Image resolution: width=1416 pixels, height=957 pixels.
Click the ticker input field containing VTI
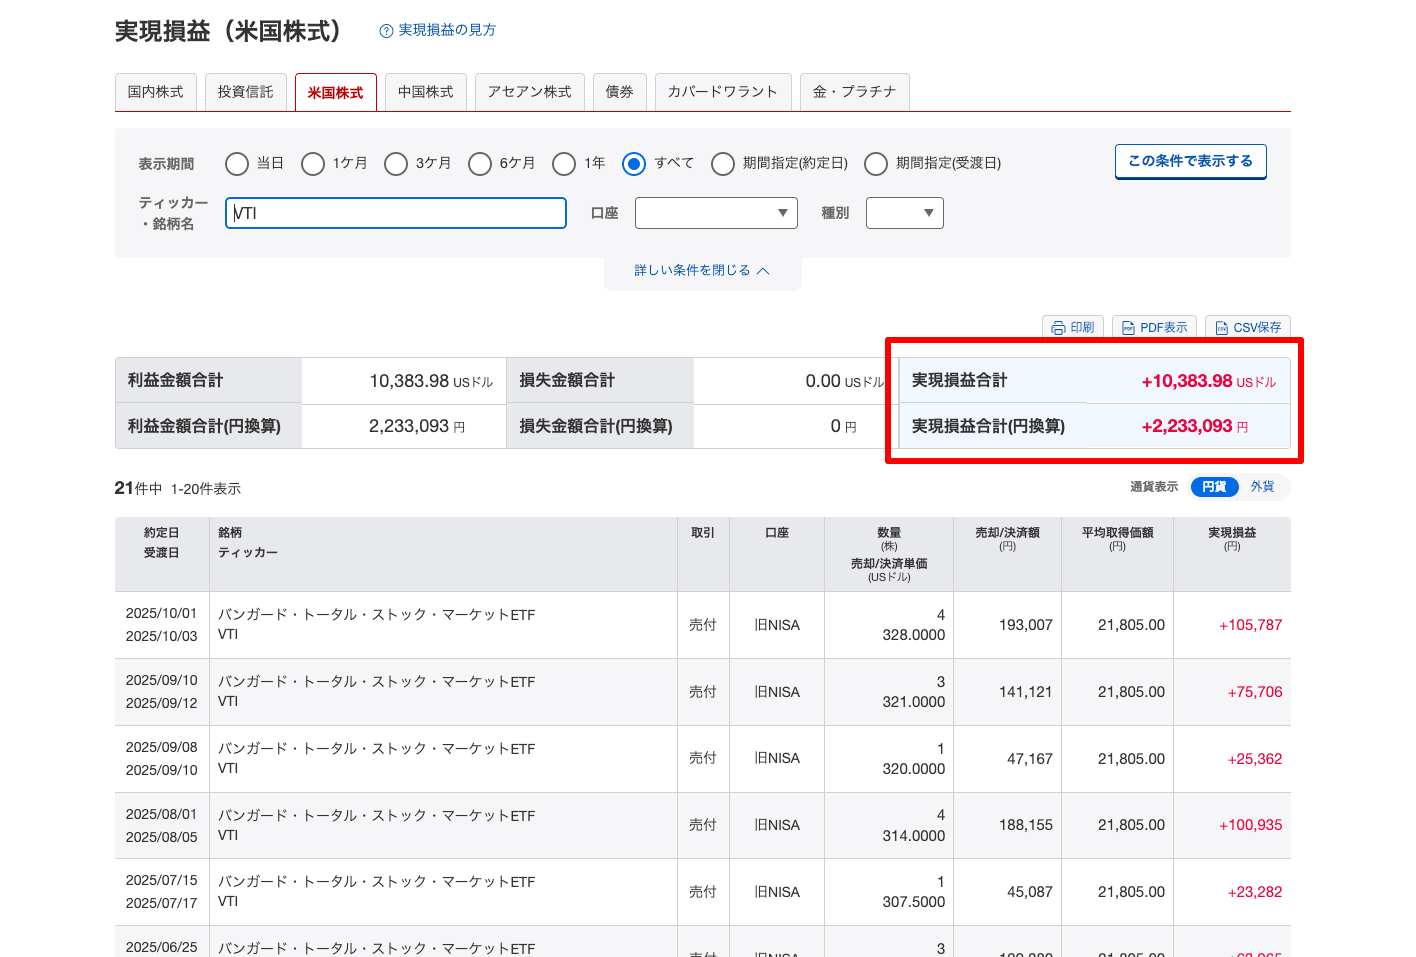tap(396, 213)
